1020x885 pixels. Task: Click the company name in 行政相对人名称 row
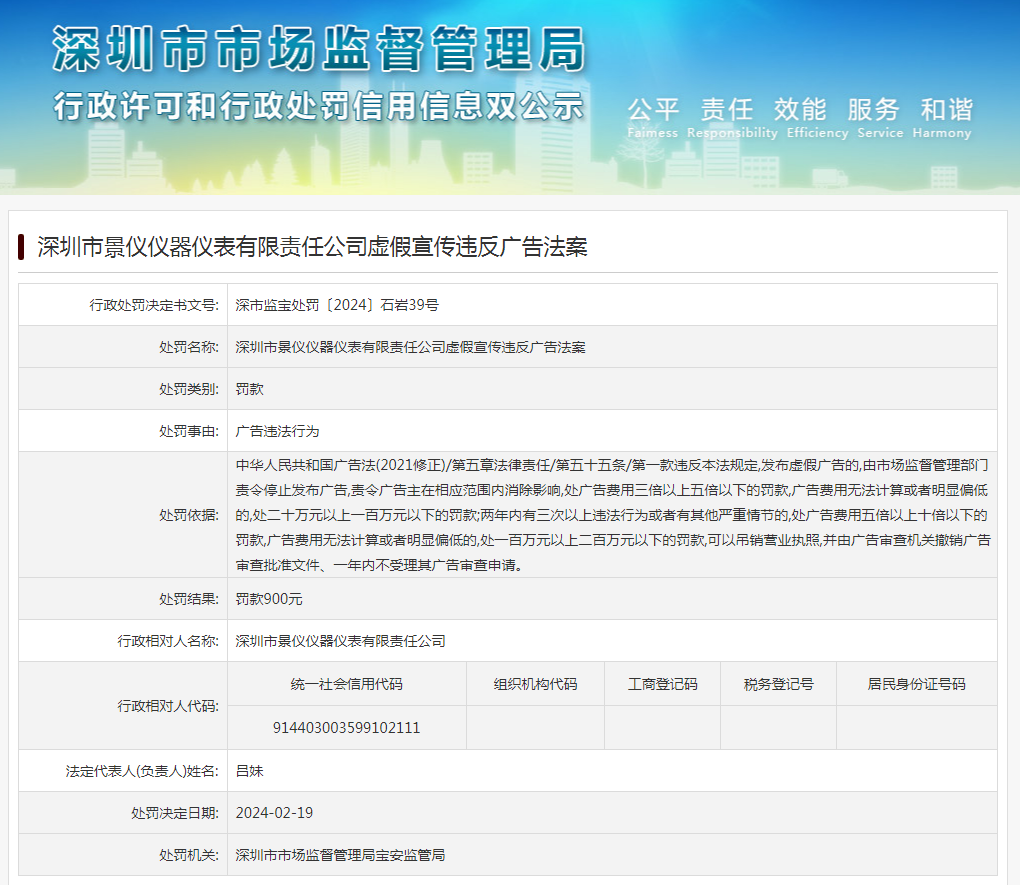coord(340,641)
